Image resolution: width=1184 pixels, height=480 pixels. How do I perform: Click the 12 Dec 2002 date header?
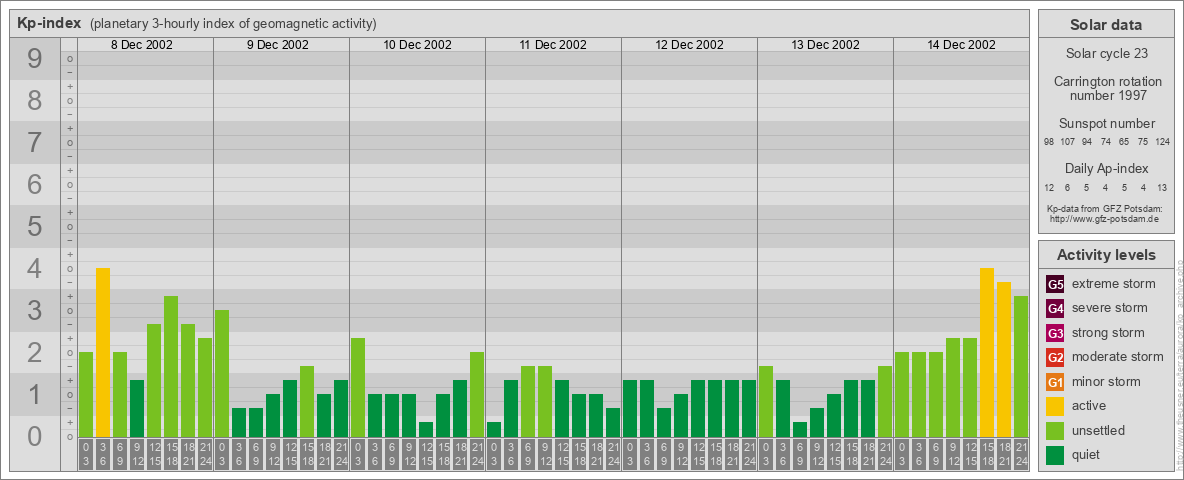[x=689, y=45]
